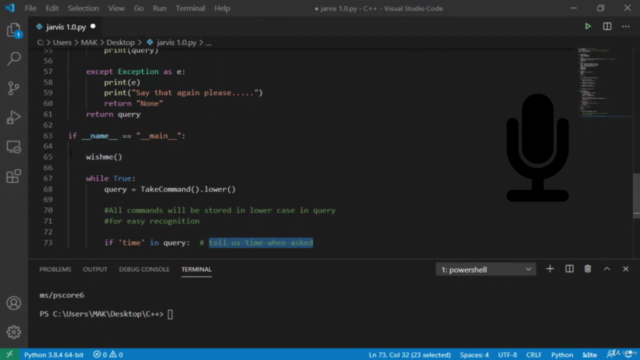
Task: Click highlighted comment 'tell us time when asked'
Action: [x=261, y=243]
